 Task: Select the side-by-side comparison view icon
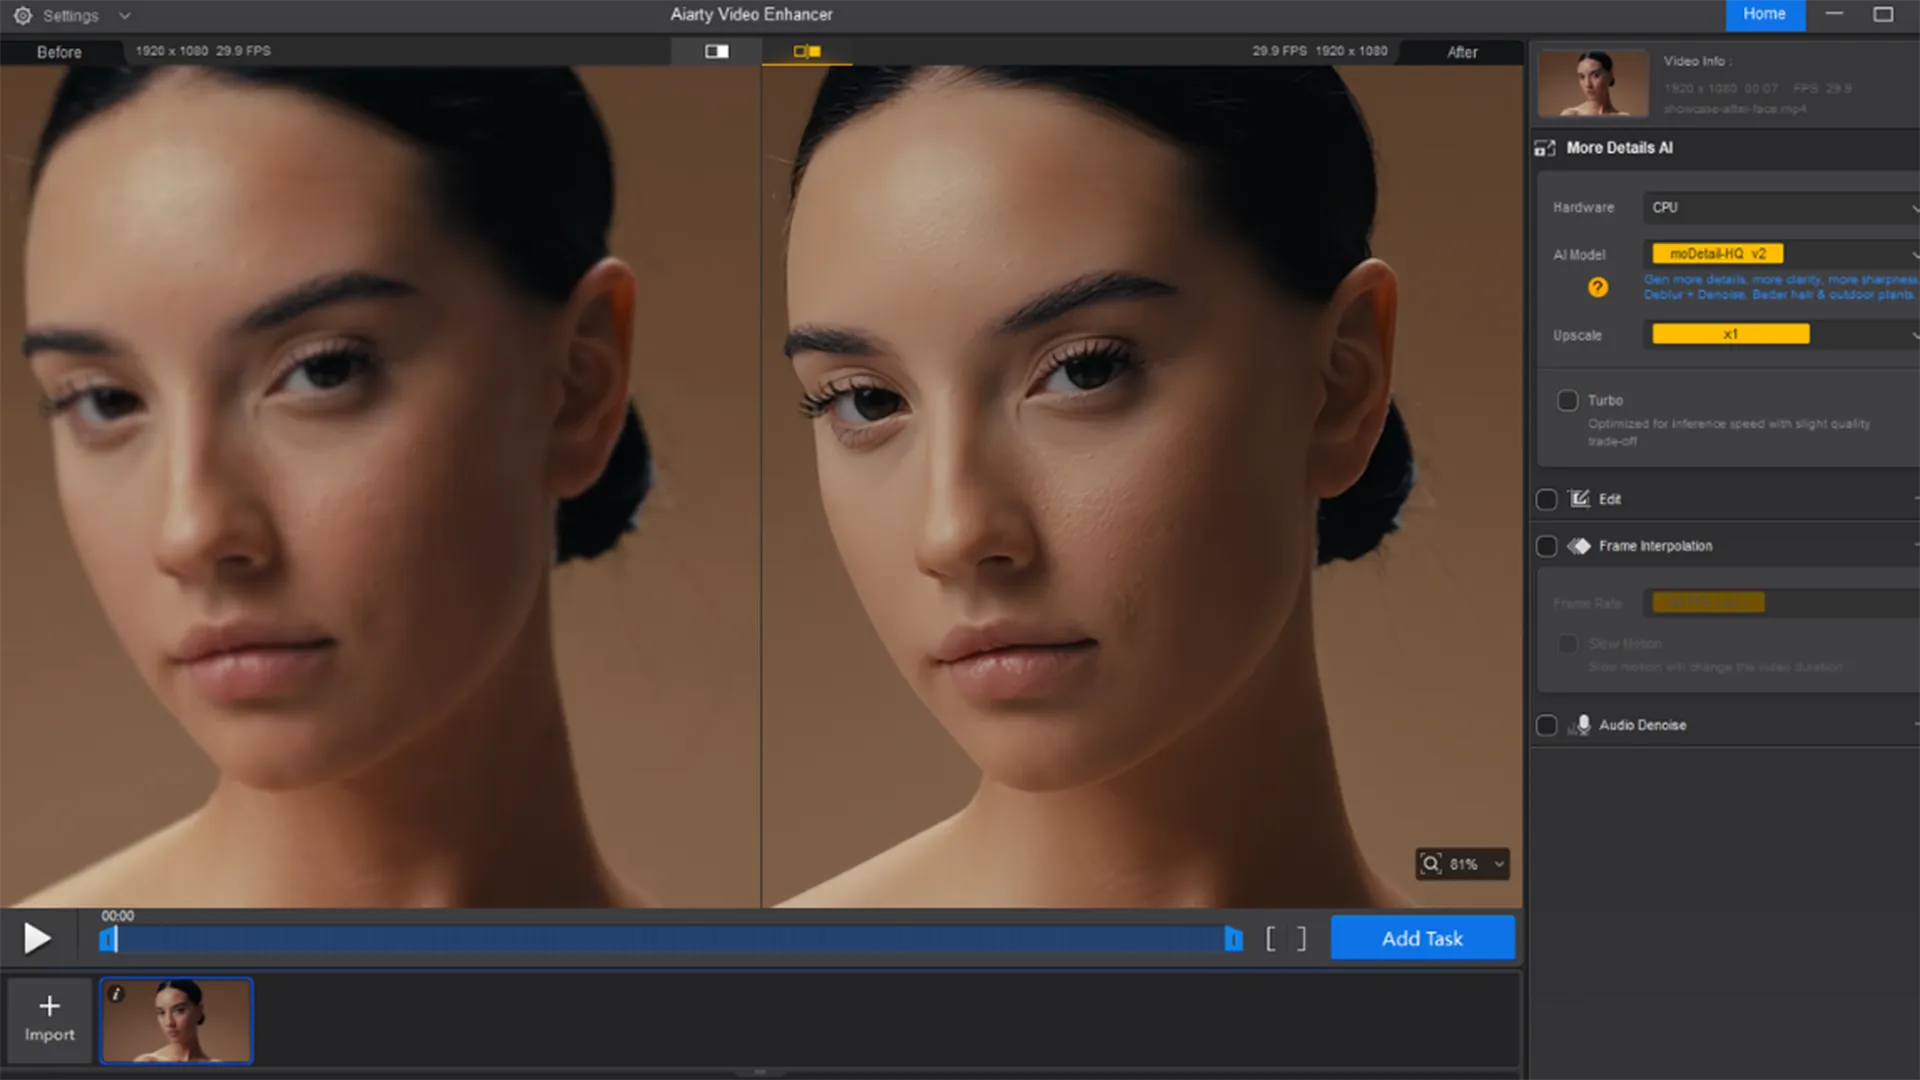[806, 51]
